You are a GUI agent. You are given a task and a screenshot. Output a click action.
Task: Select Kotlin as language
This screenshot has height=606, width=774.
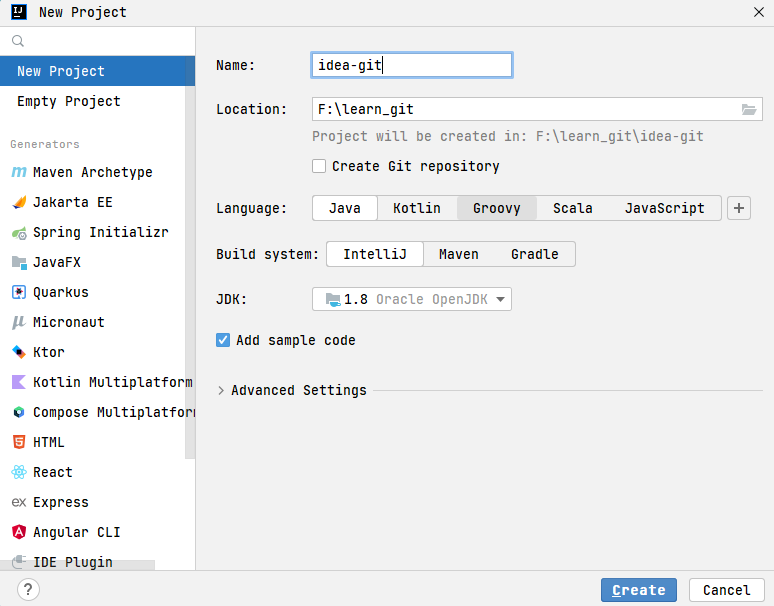pos(417,208)
